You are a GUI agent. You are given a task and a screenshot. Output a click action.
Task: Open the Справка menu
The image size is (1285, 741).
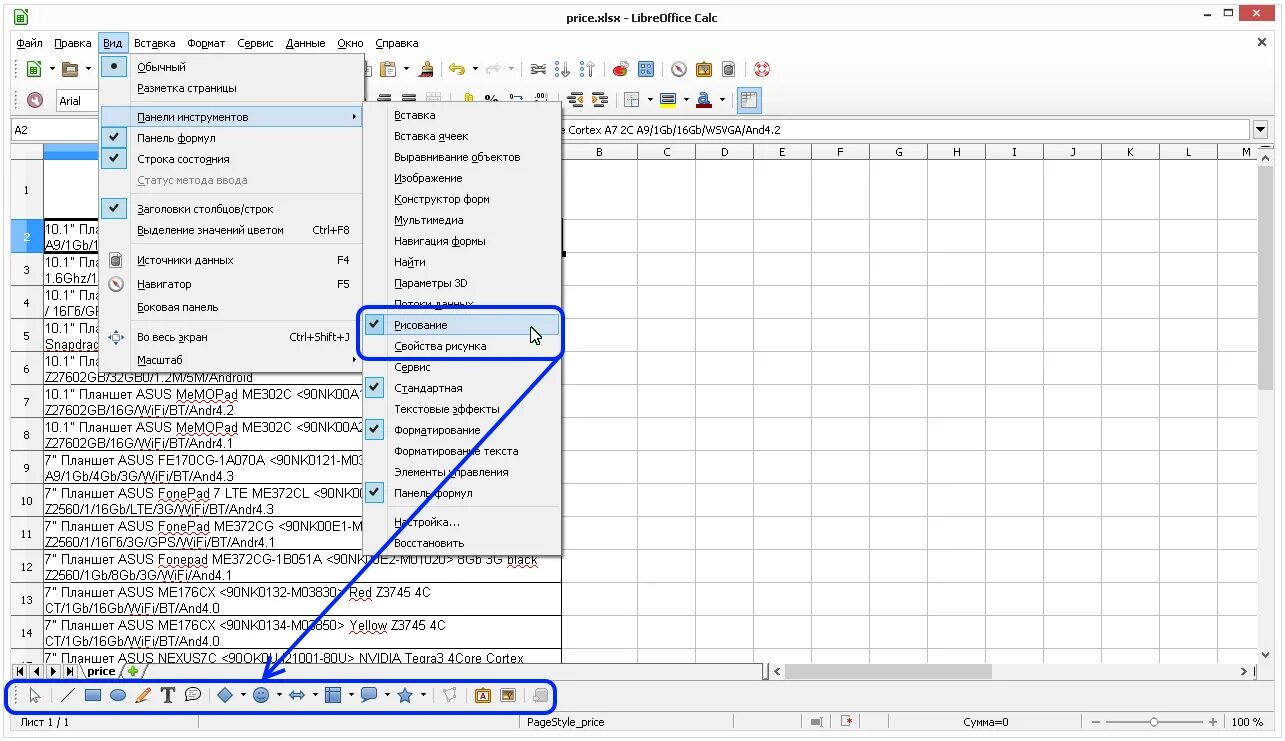click(x=397, y=43)
